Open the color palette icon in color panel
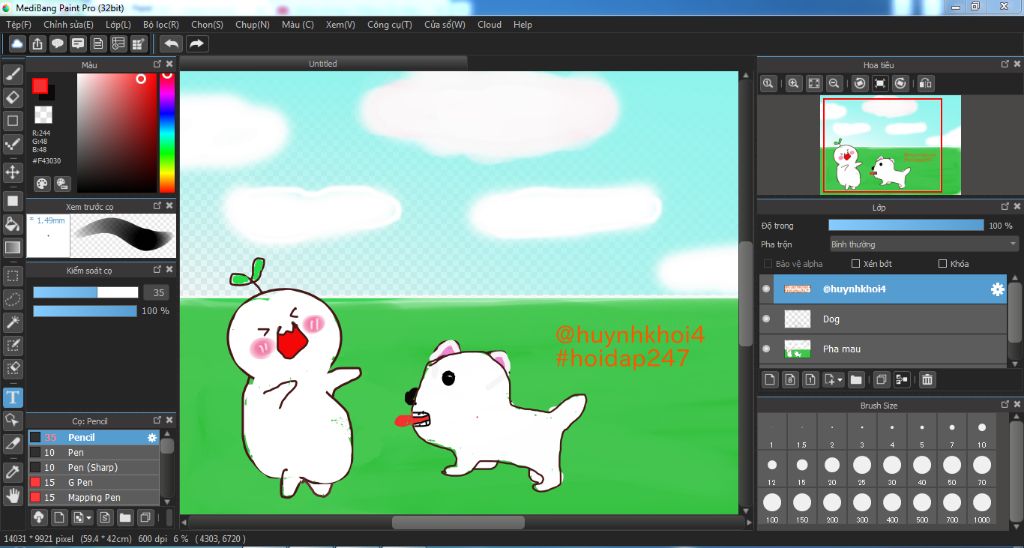Viewport: 1024px width, 548px height. (x=42, y=184)
